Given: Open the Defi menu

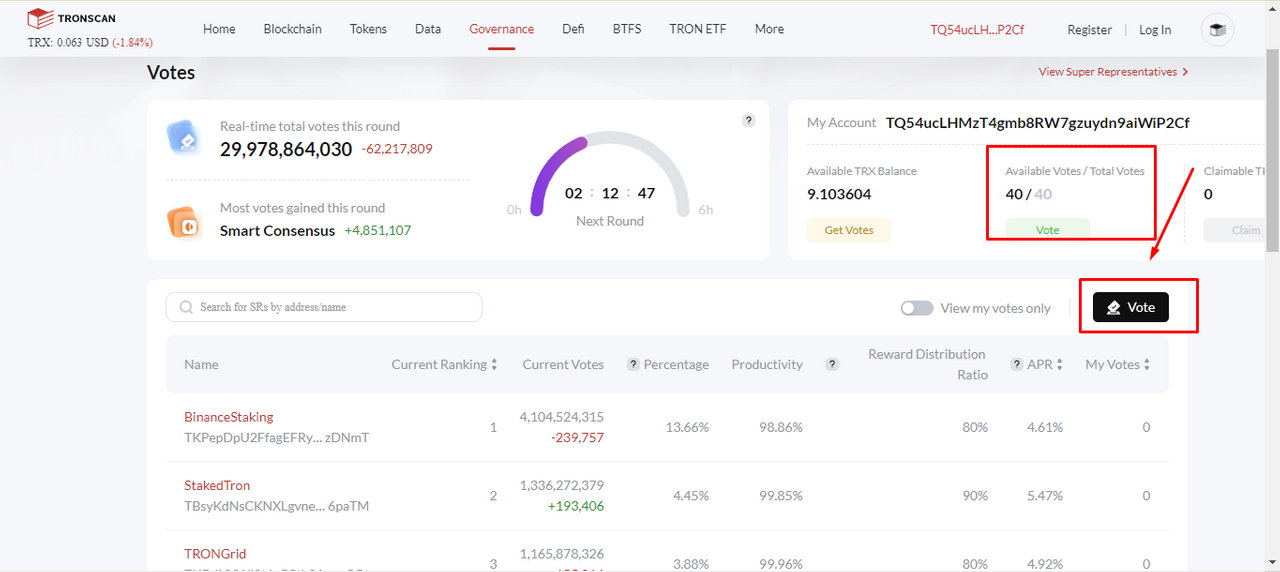Looking at the screenshot, I should pyautogui.click(x=573, y=29).
